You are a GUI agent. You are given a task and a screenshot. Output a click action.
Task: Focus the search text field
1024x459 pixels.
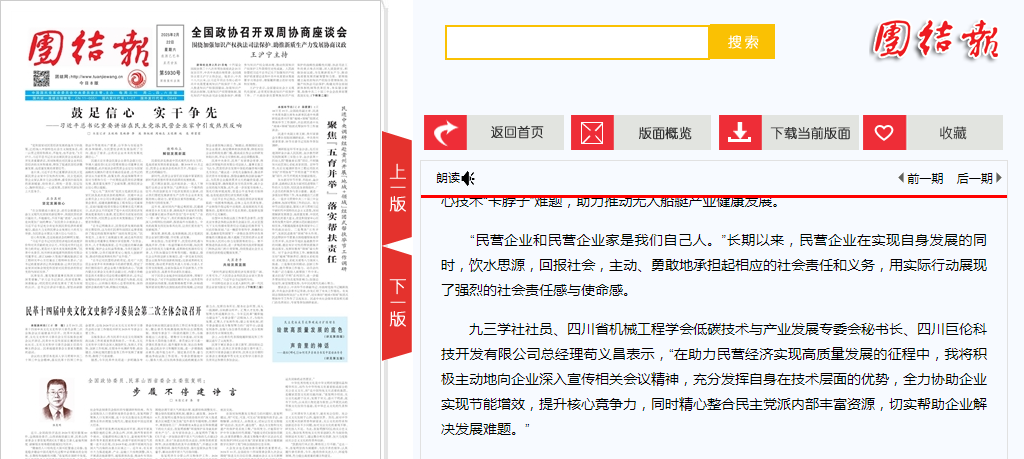coord(577,42)
